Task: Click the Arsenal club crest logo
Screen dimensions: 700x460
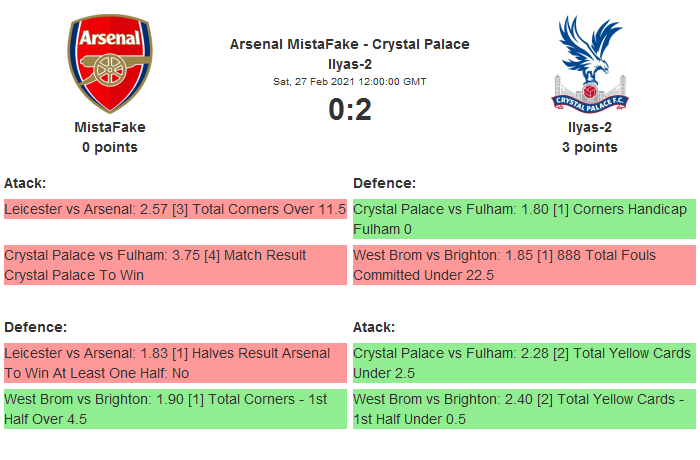Action: pyautogui.click(x=109, y=64)
